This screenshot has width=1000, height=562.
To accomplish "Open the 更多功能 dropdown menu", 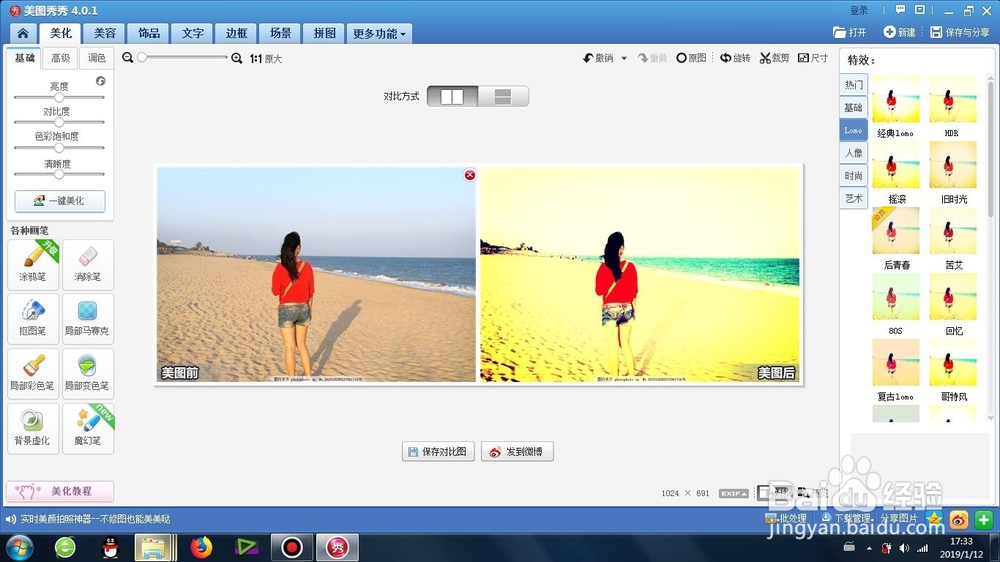I will coord(379,33).
